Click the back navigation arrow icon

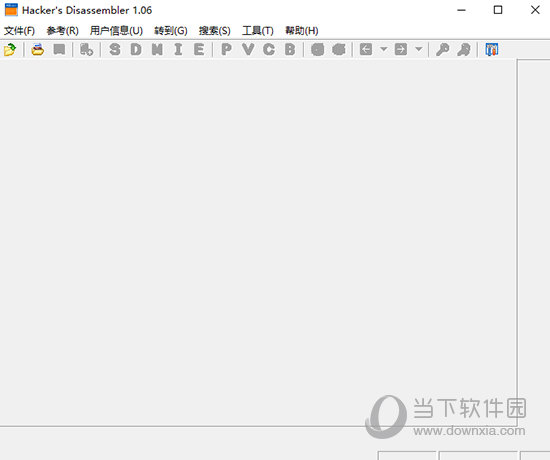tap(366, 49)
